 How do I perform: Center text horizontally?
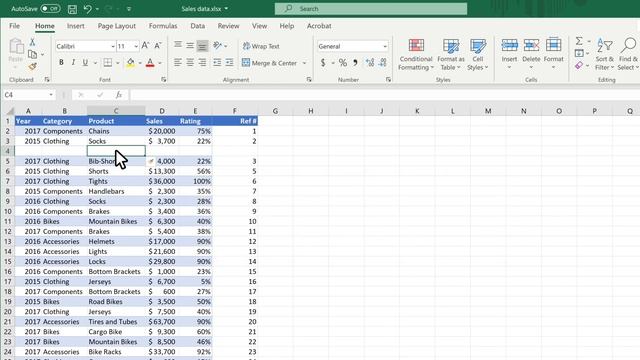point(190,62)
